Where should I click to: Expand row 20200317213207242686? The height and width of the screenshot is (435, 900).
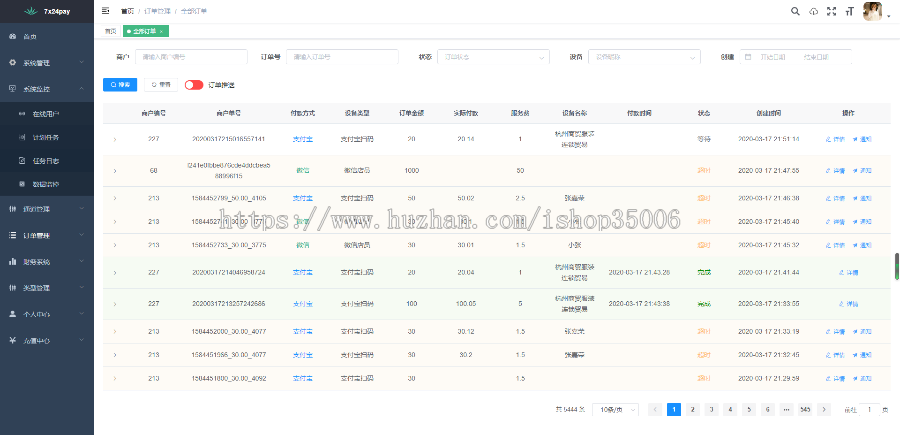click(115, 304)
